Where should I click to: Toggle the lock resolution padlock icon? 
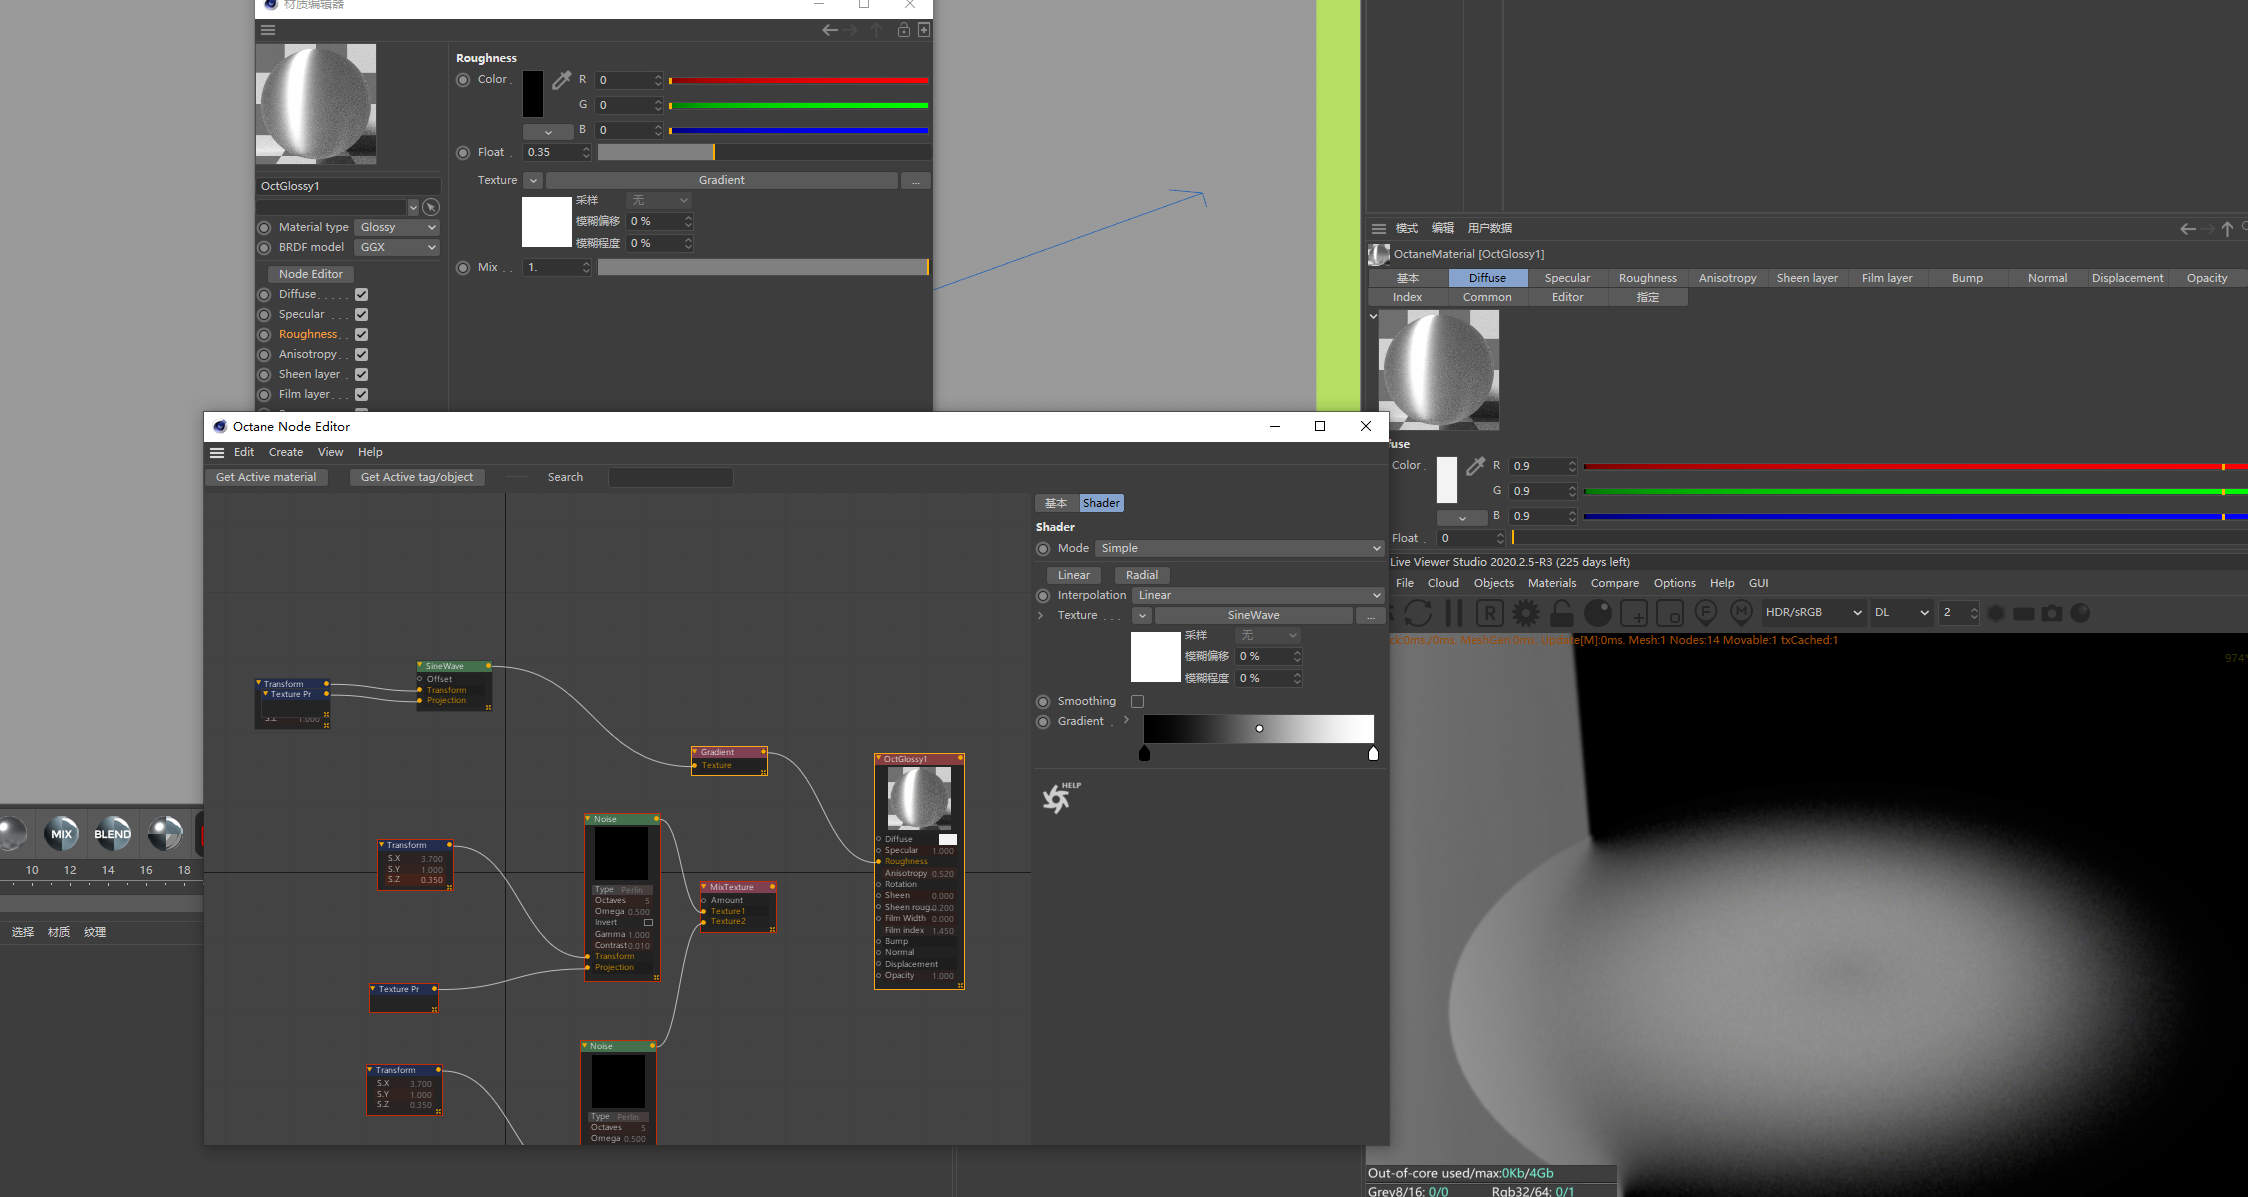pos(1561,613)
